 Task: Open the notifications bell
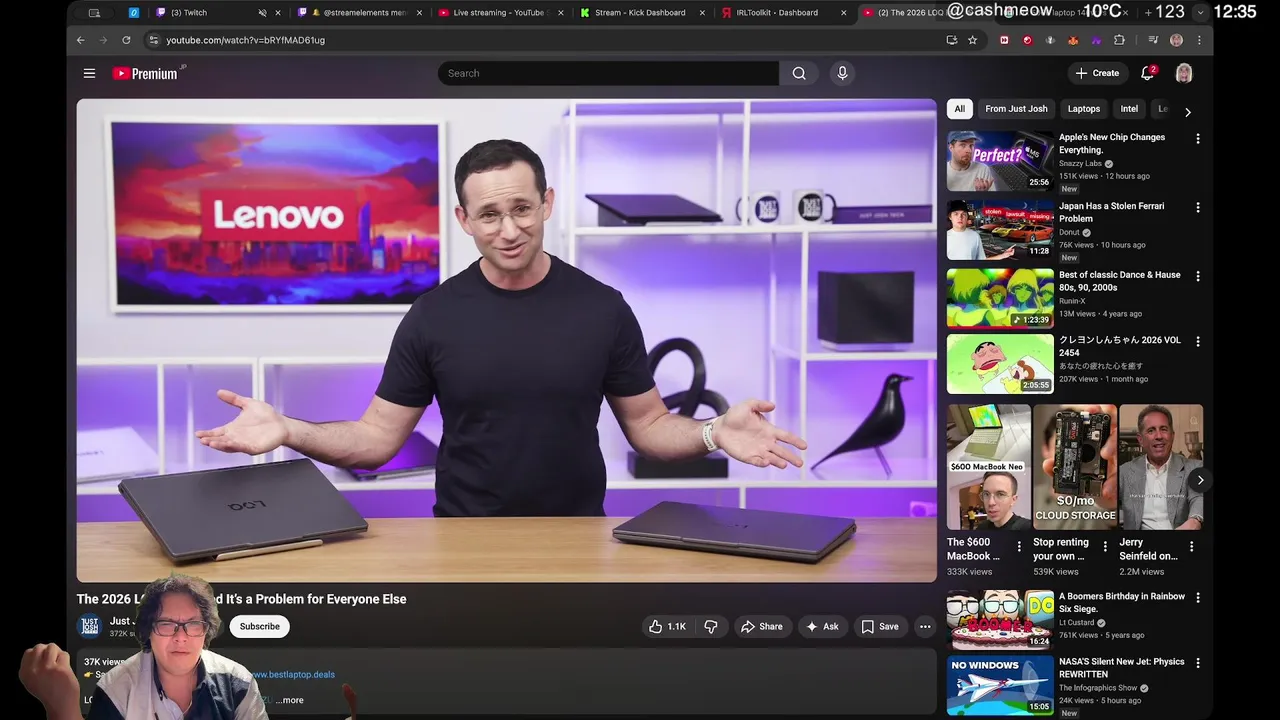(1148, 73)
